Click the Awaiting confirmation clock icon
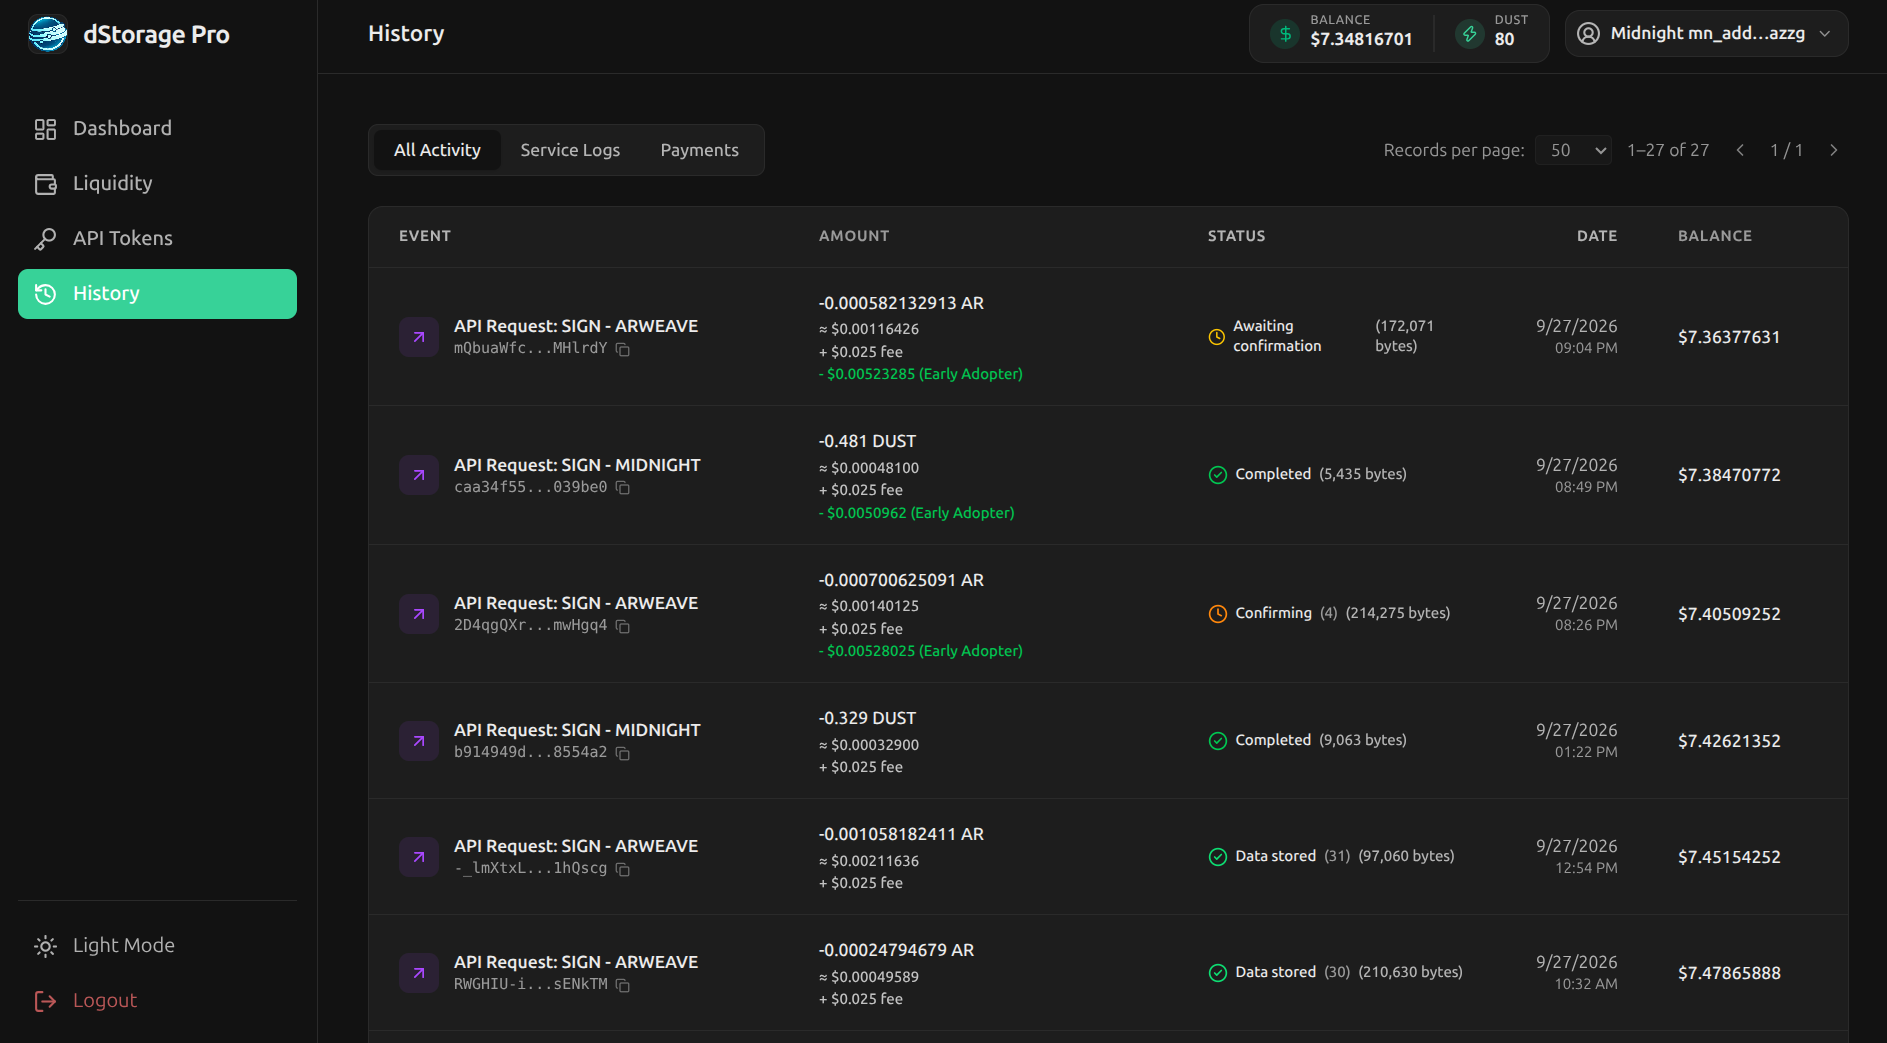 coord(1217,337)
